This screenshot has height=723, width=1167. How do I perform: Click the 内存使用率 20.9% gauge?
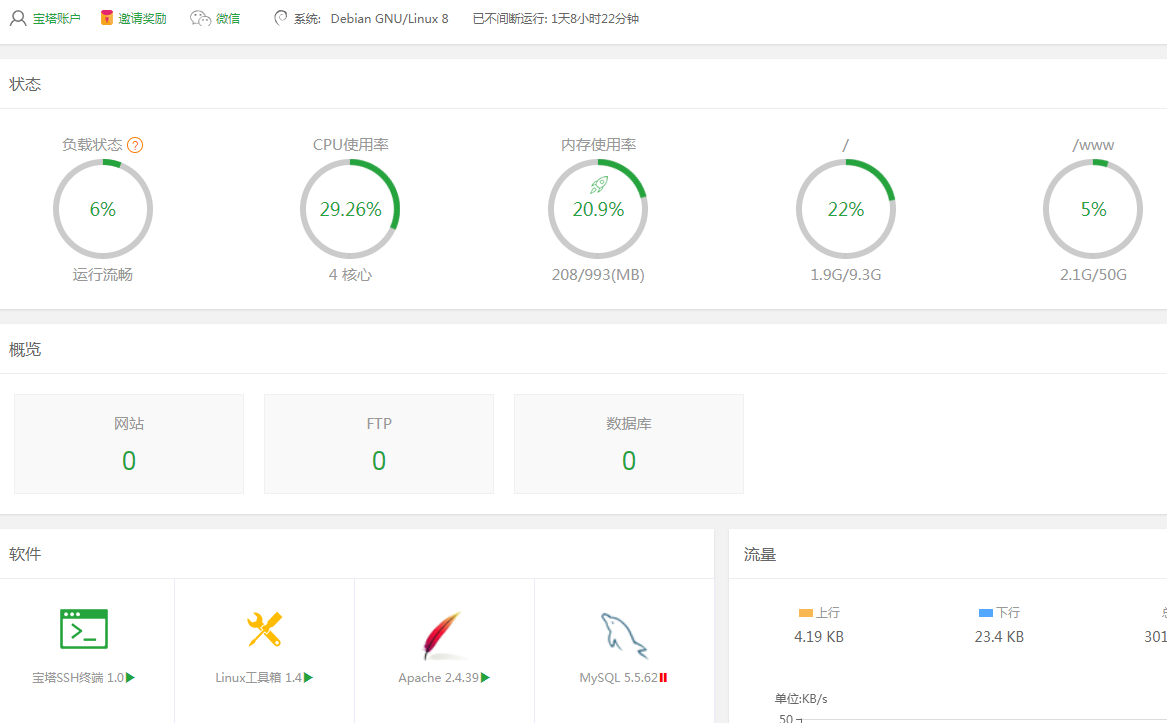598,209
